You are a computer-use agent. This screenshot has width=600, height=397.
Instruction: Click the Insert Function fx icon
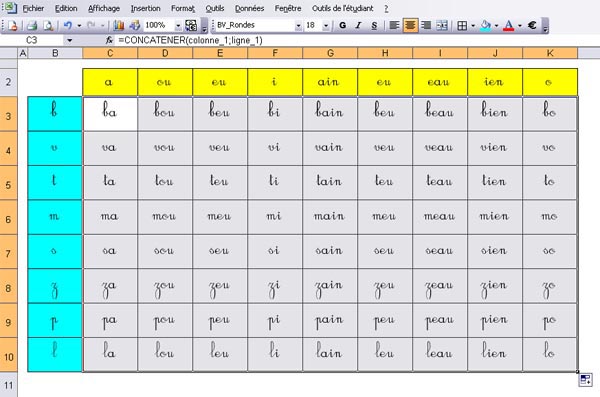click(x=109, y=40)
